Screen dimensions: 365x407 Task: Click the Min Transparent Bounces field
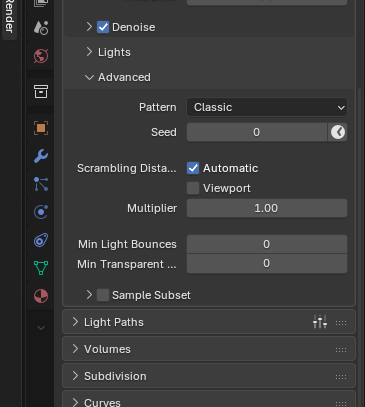(267, 264)
